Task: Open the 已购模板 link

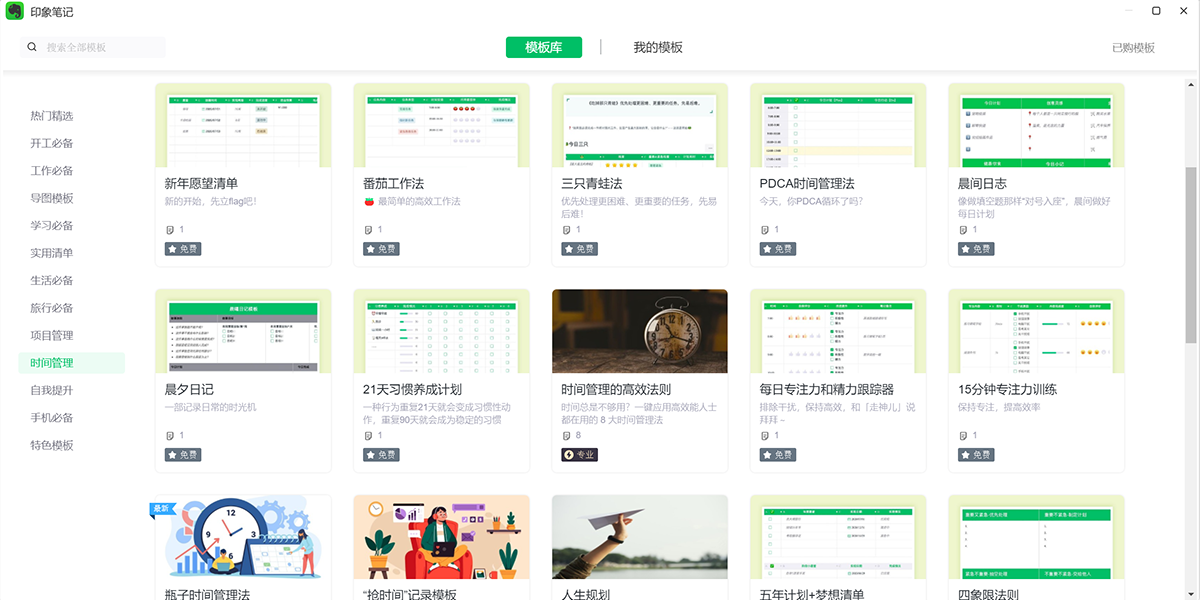Action: (1133, 48)
